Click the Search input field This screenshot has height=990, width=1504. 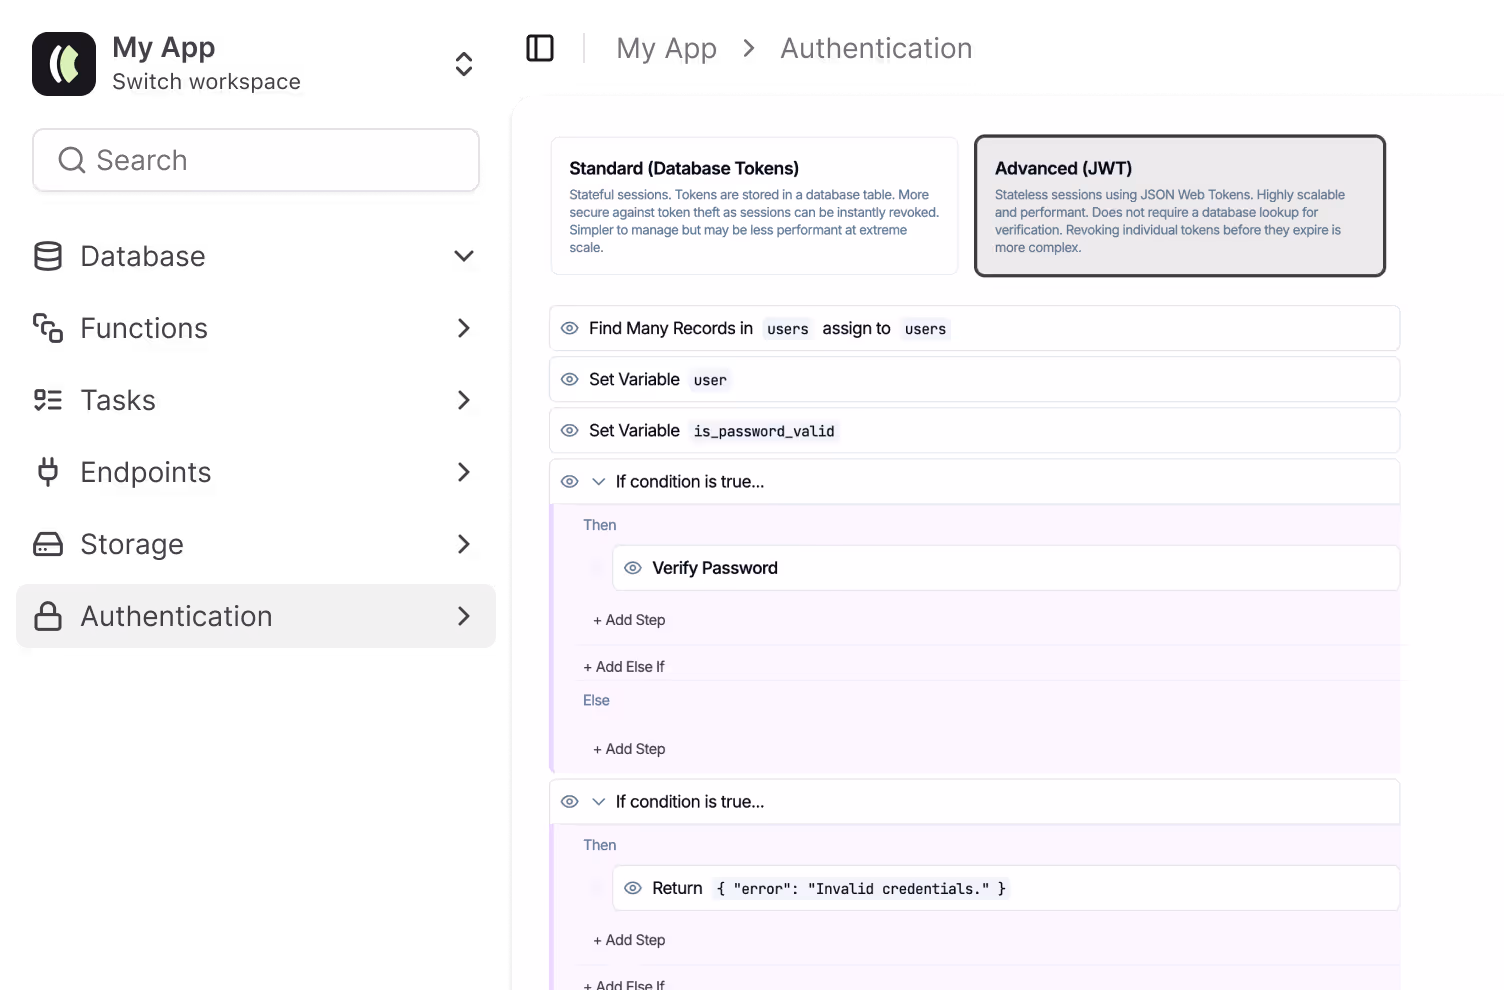point(256,160)
